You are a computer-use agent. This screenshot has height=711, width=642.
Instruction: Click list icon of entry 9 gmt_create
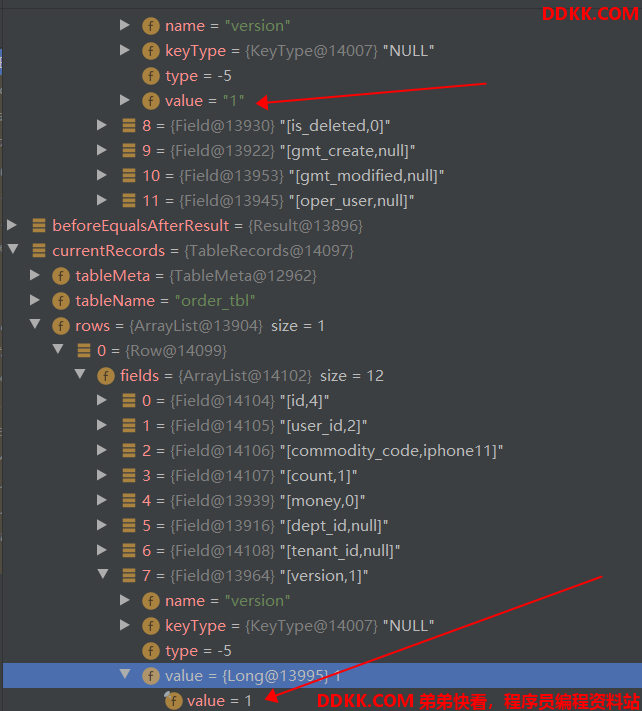pos(129,151)
